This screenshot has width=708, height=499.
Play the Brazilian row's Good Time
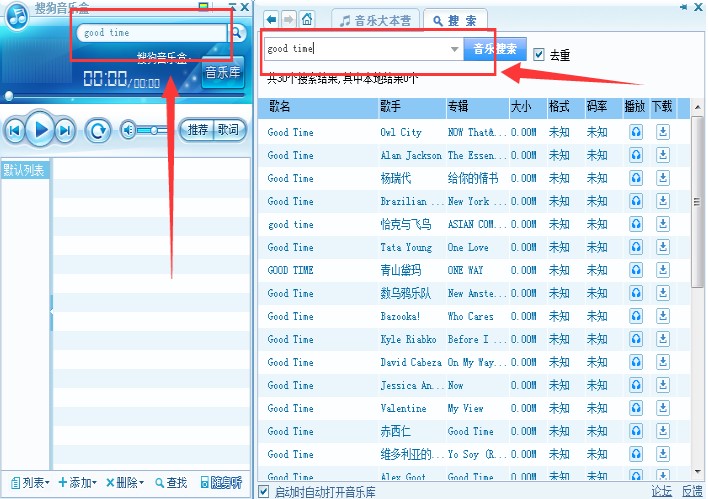636,201
